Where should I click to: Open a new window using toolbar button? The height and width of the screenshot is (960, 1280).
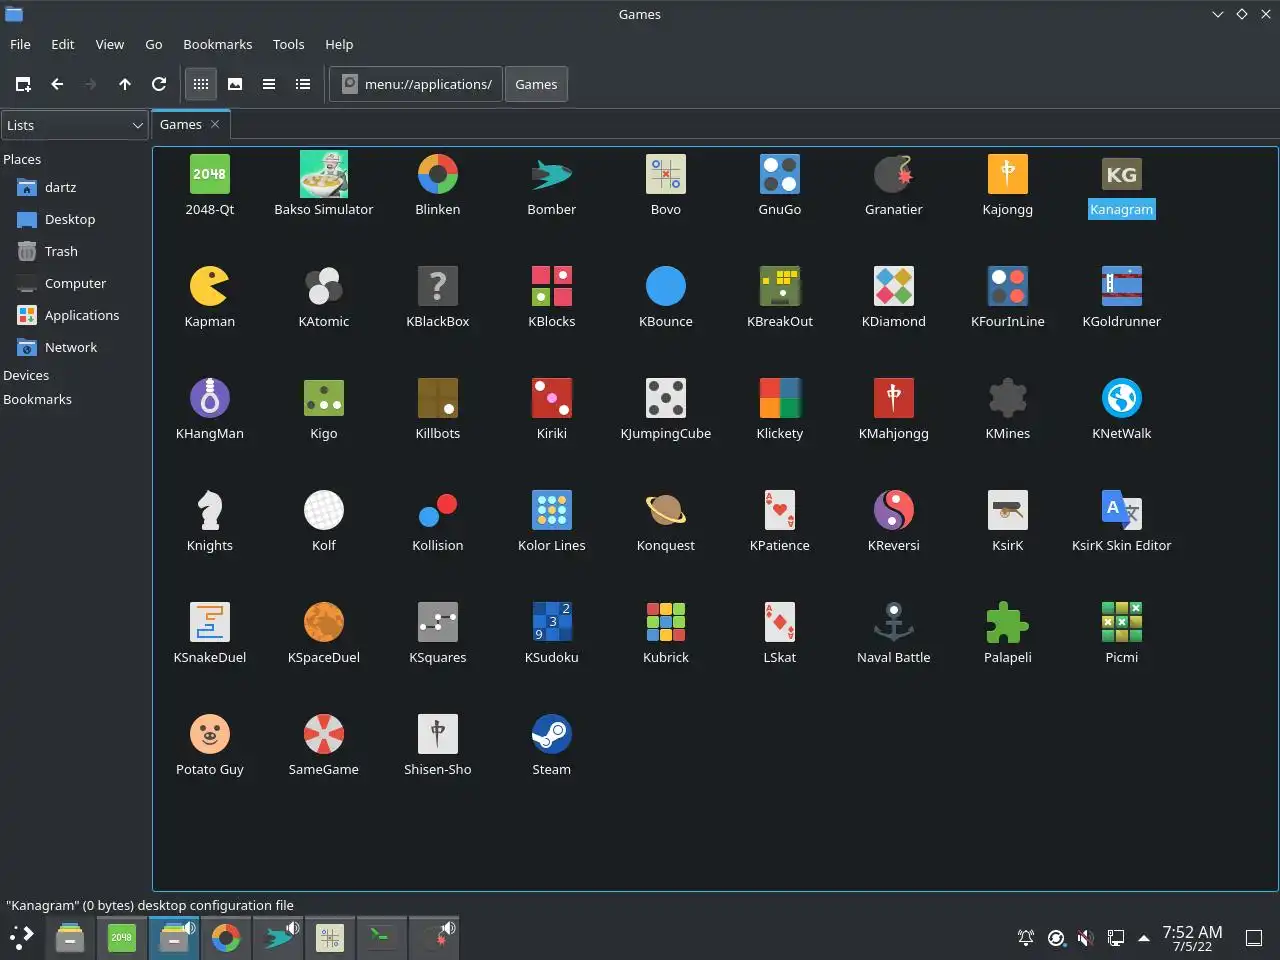pyautogui.click(x=23, y=84)
